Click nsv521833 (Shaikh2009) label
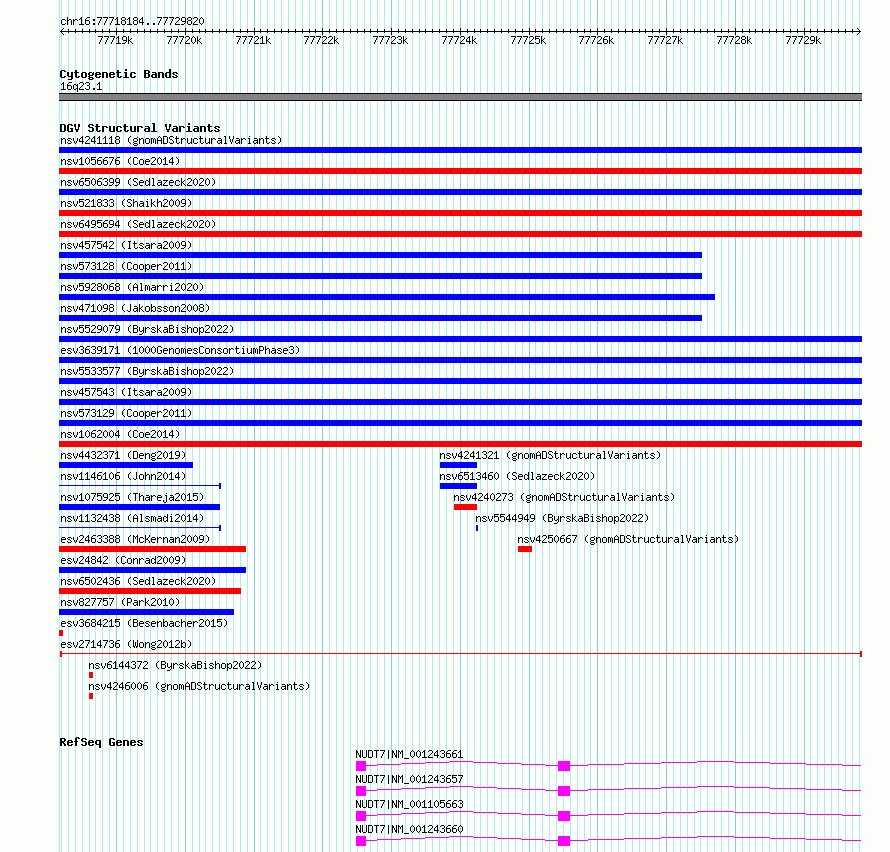This screenshot has height=852, width=890. click(126, 203)
